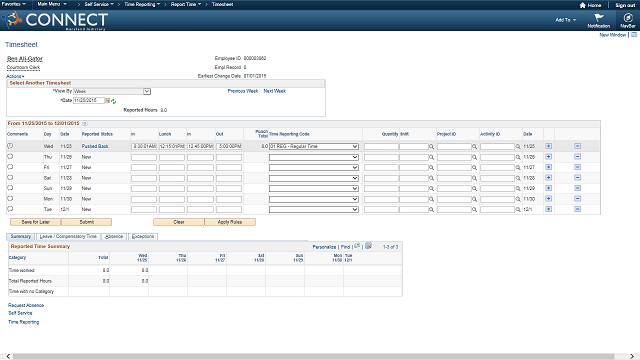Go to the Next Week link
Viewport: 640px width, 360px height.
click(275, 91)
